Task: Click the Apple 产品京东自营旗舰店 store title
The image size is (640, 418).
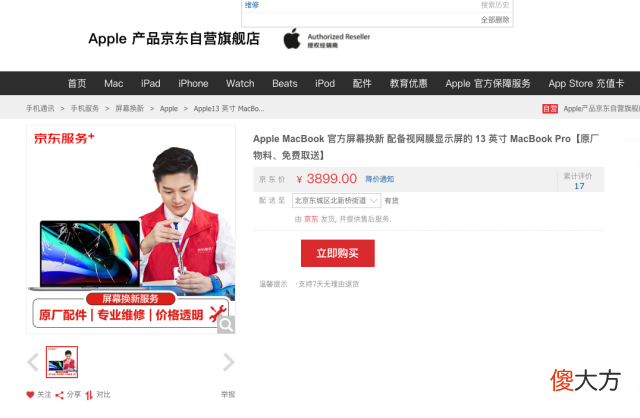Action: (x=174, y=39)
